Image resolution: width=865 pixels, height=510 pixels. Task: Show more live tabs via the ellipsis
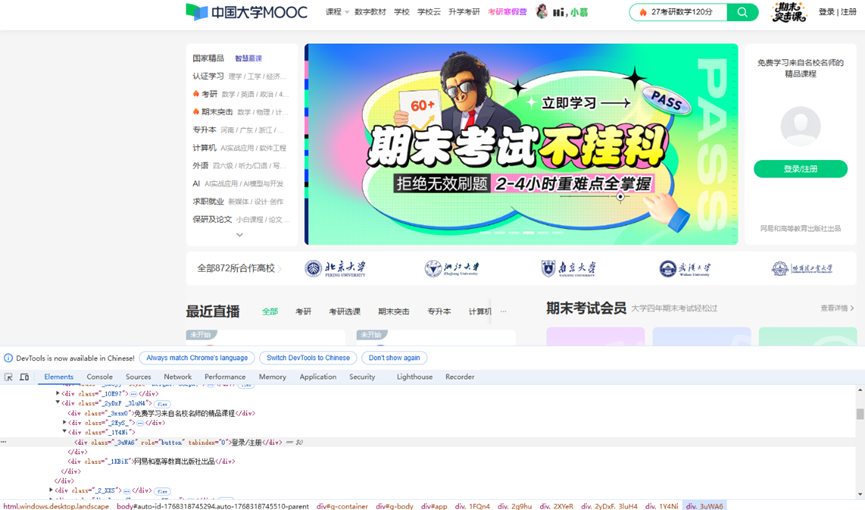point(503,311)
